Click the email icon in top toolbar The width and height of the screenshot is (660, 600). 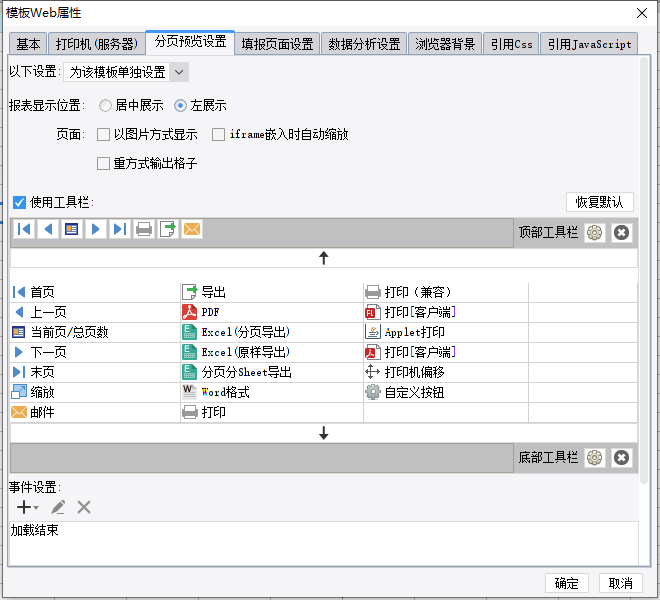(x=192, y=229)
